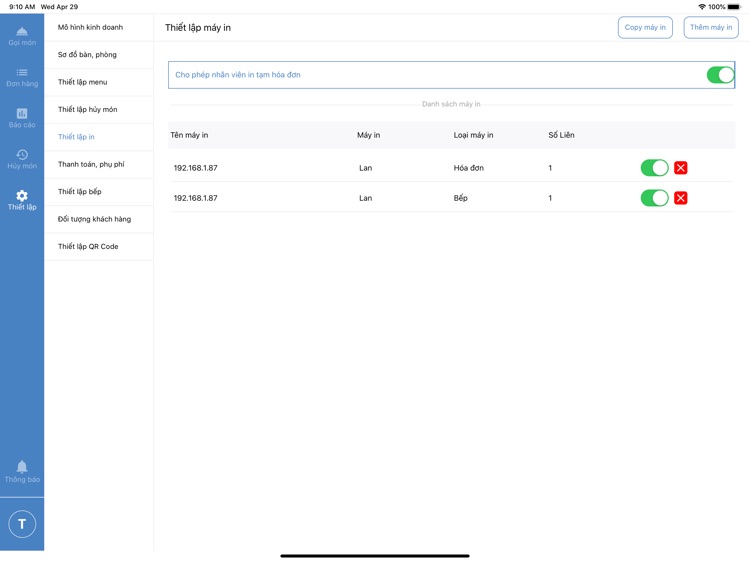750x562 pixels.
Task: Open Thiết lập bếp settings
Action: 99,192
